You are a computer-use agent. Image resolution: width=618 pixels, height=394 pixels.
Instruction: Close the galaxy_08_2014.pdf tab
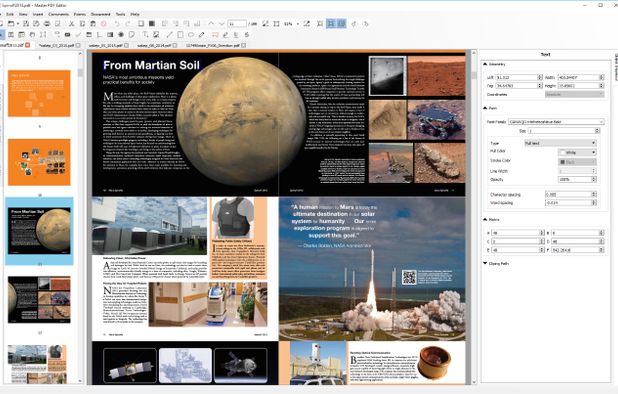[175, 45]
